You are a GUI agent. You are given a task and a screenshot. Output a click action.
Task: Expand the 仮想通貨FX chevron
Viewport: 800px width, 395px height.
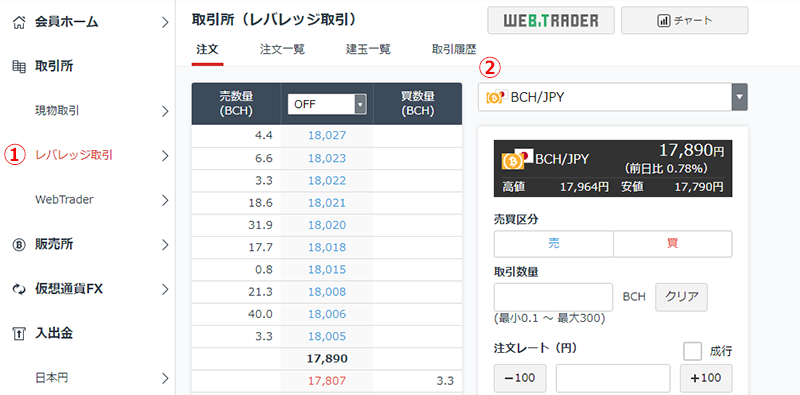tap(164, 289)
